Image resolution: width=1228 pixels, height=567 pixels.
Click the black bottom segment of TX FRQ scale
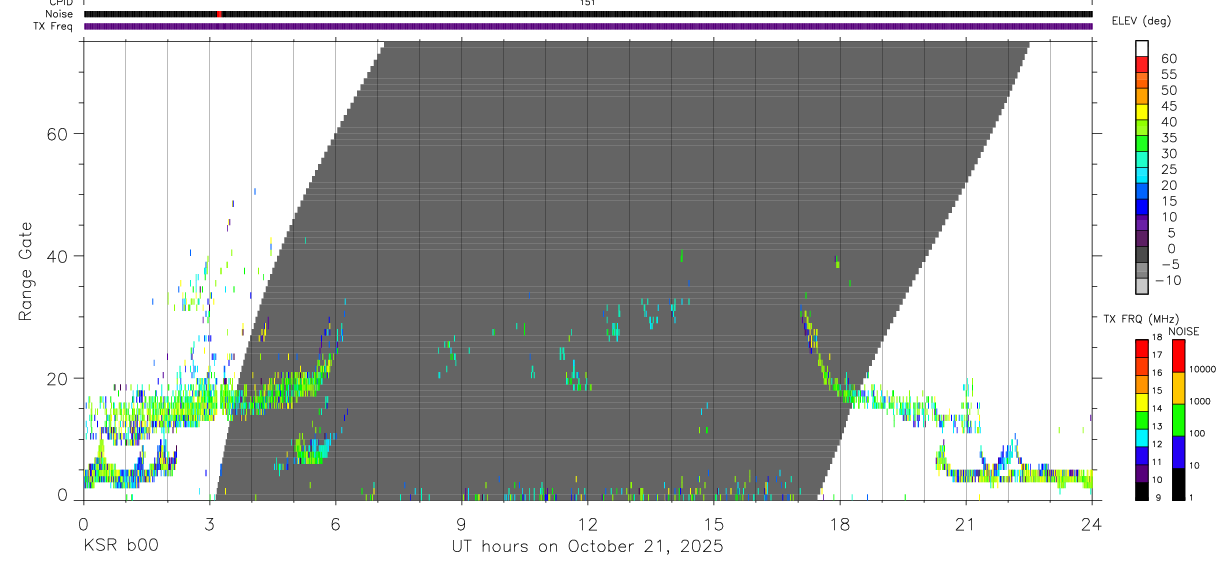[1142, 491]
